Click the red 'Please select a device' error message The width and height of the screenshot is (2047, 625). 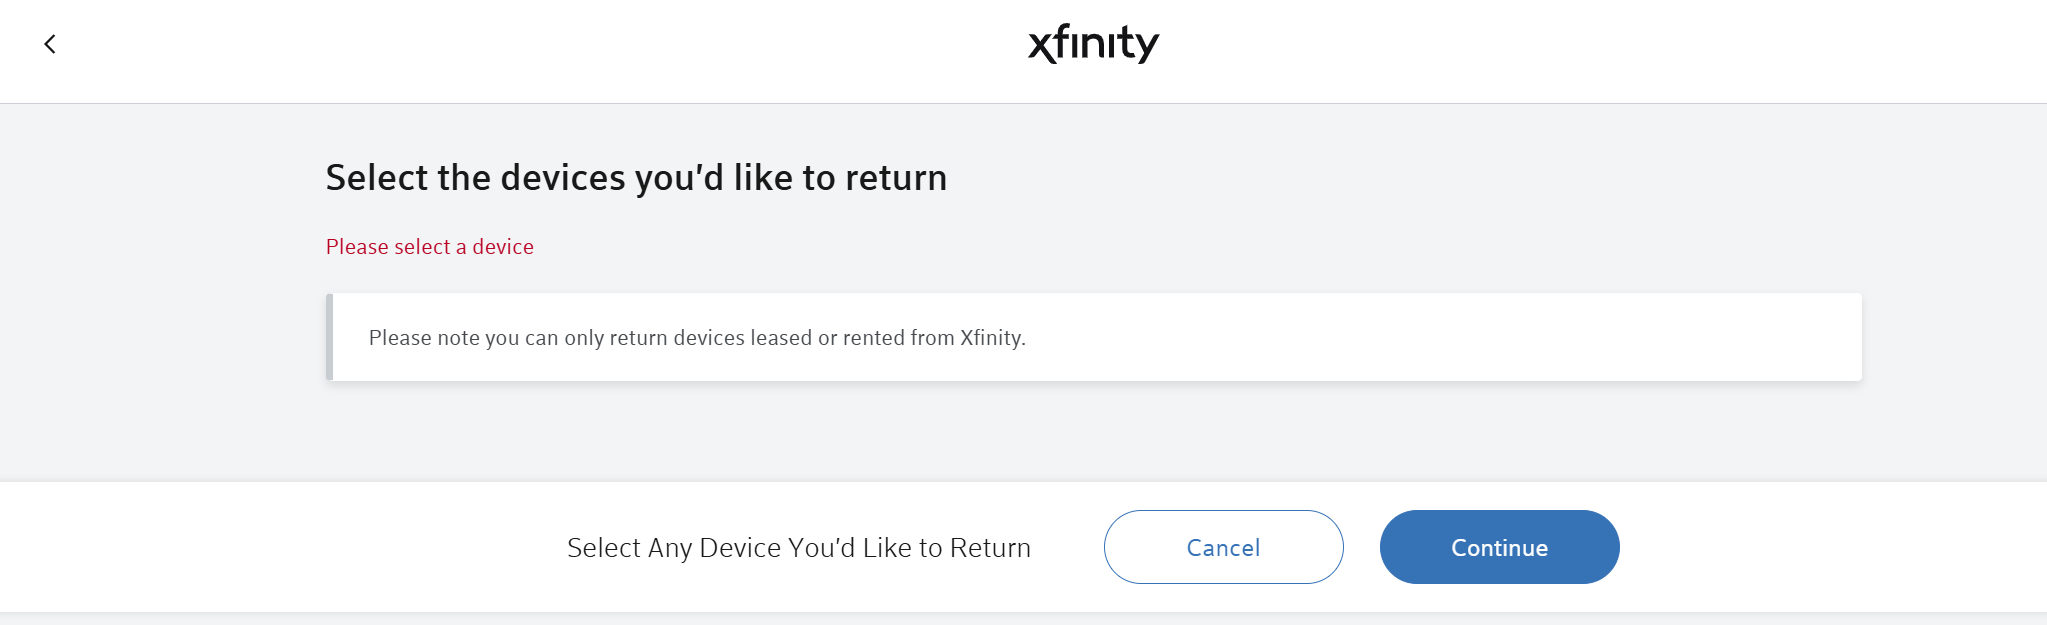(x=430, y=247)
